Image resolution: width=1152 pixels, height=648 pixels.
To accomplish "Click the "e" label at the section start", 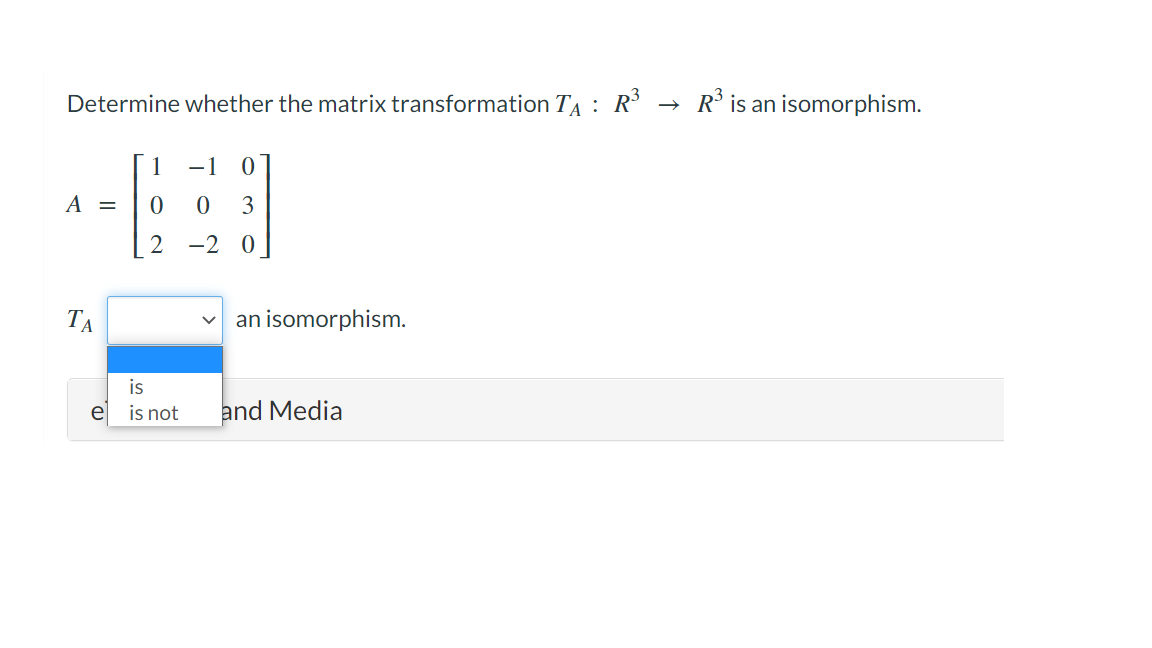I will coord(97,410).
